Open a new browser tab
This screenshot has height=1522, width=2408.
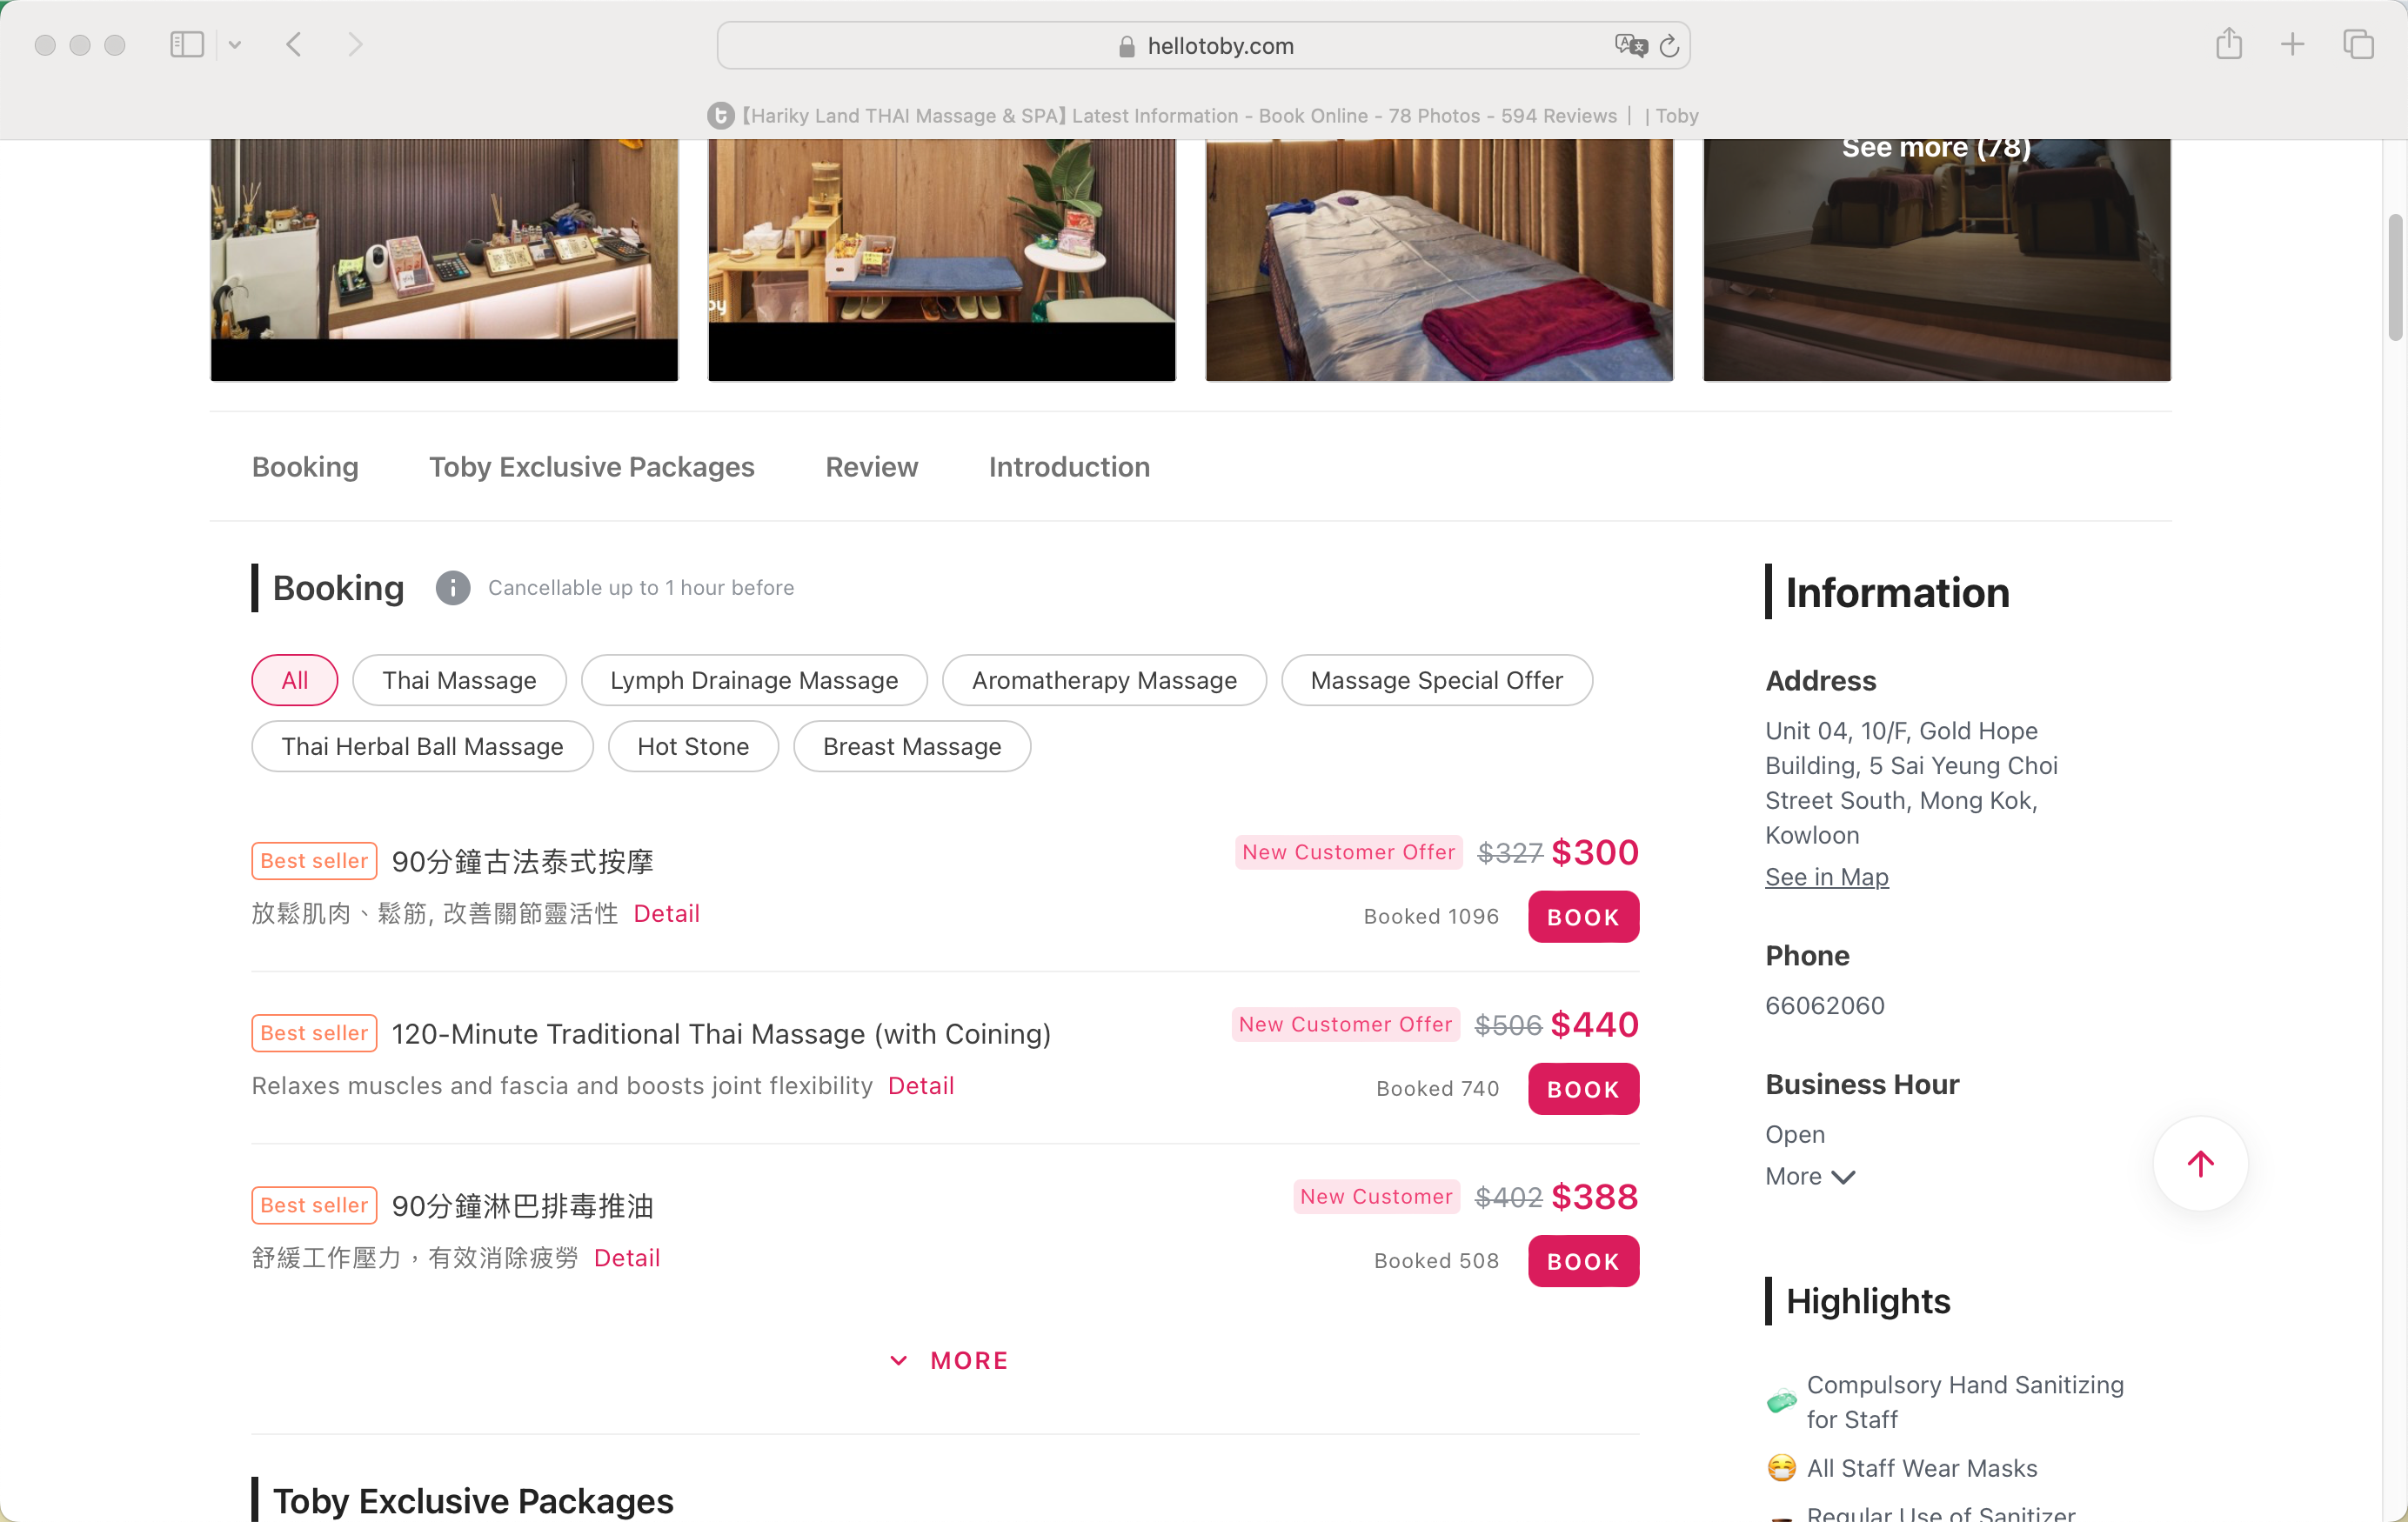click(x=2292, y=45)
